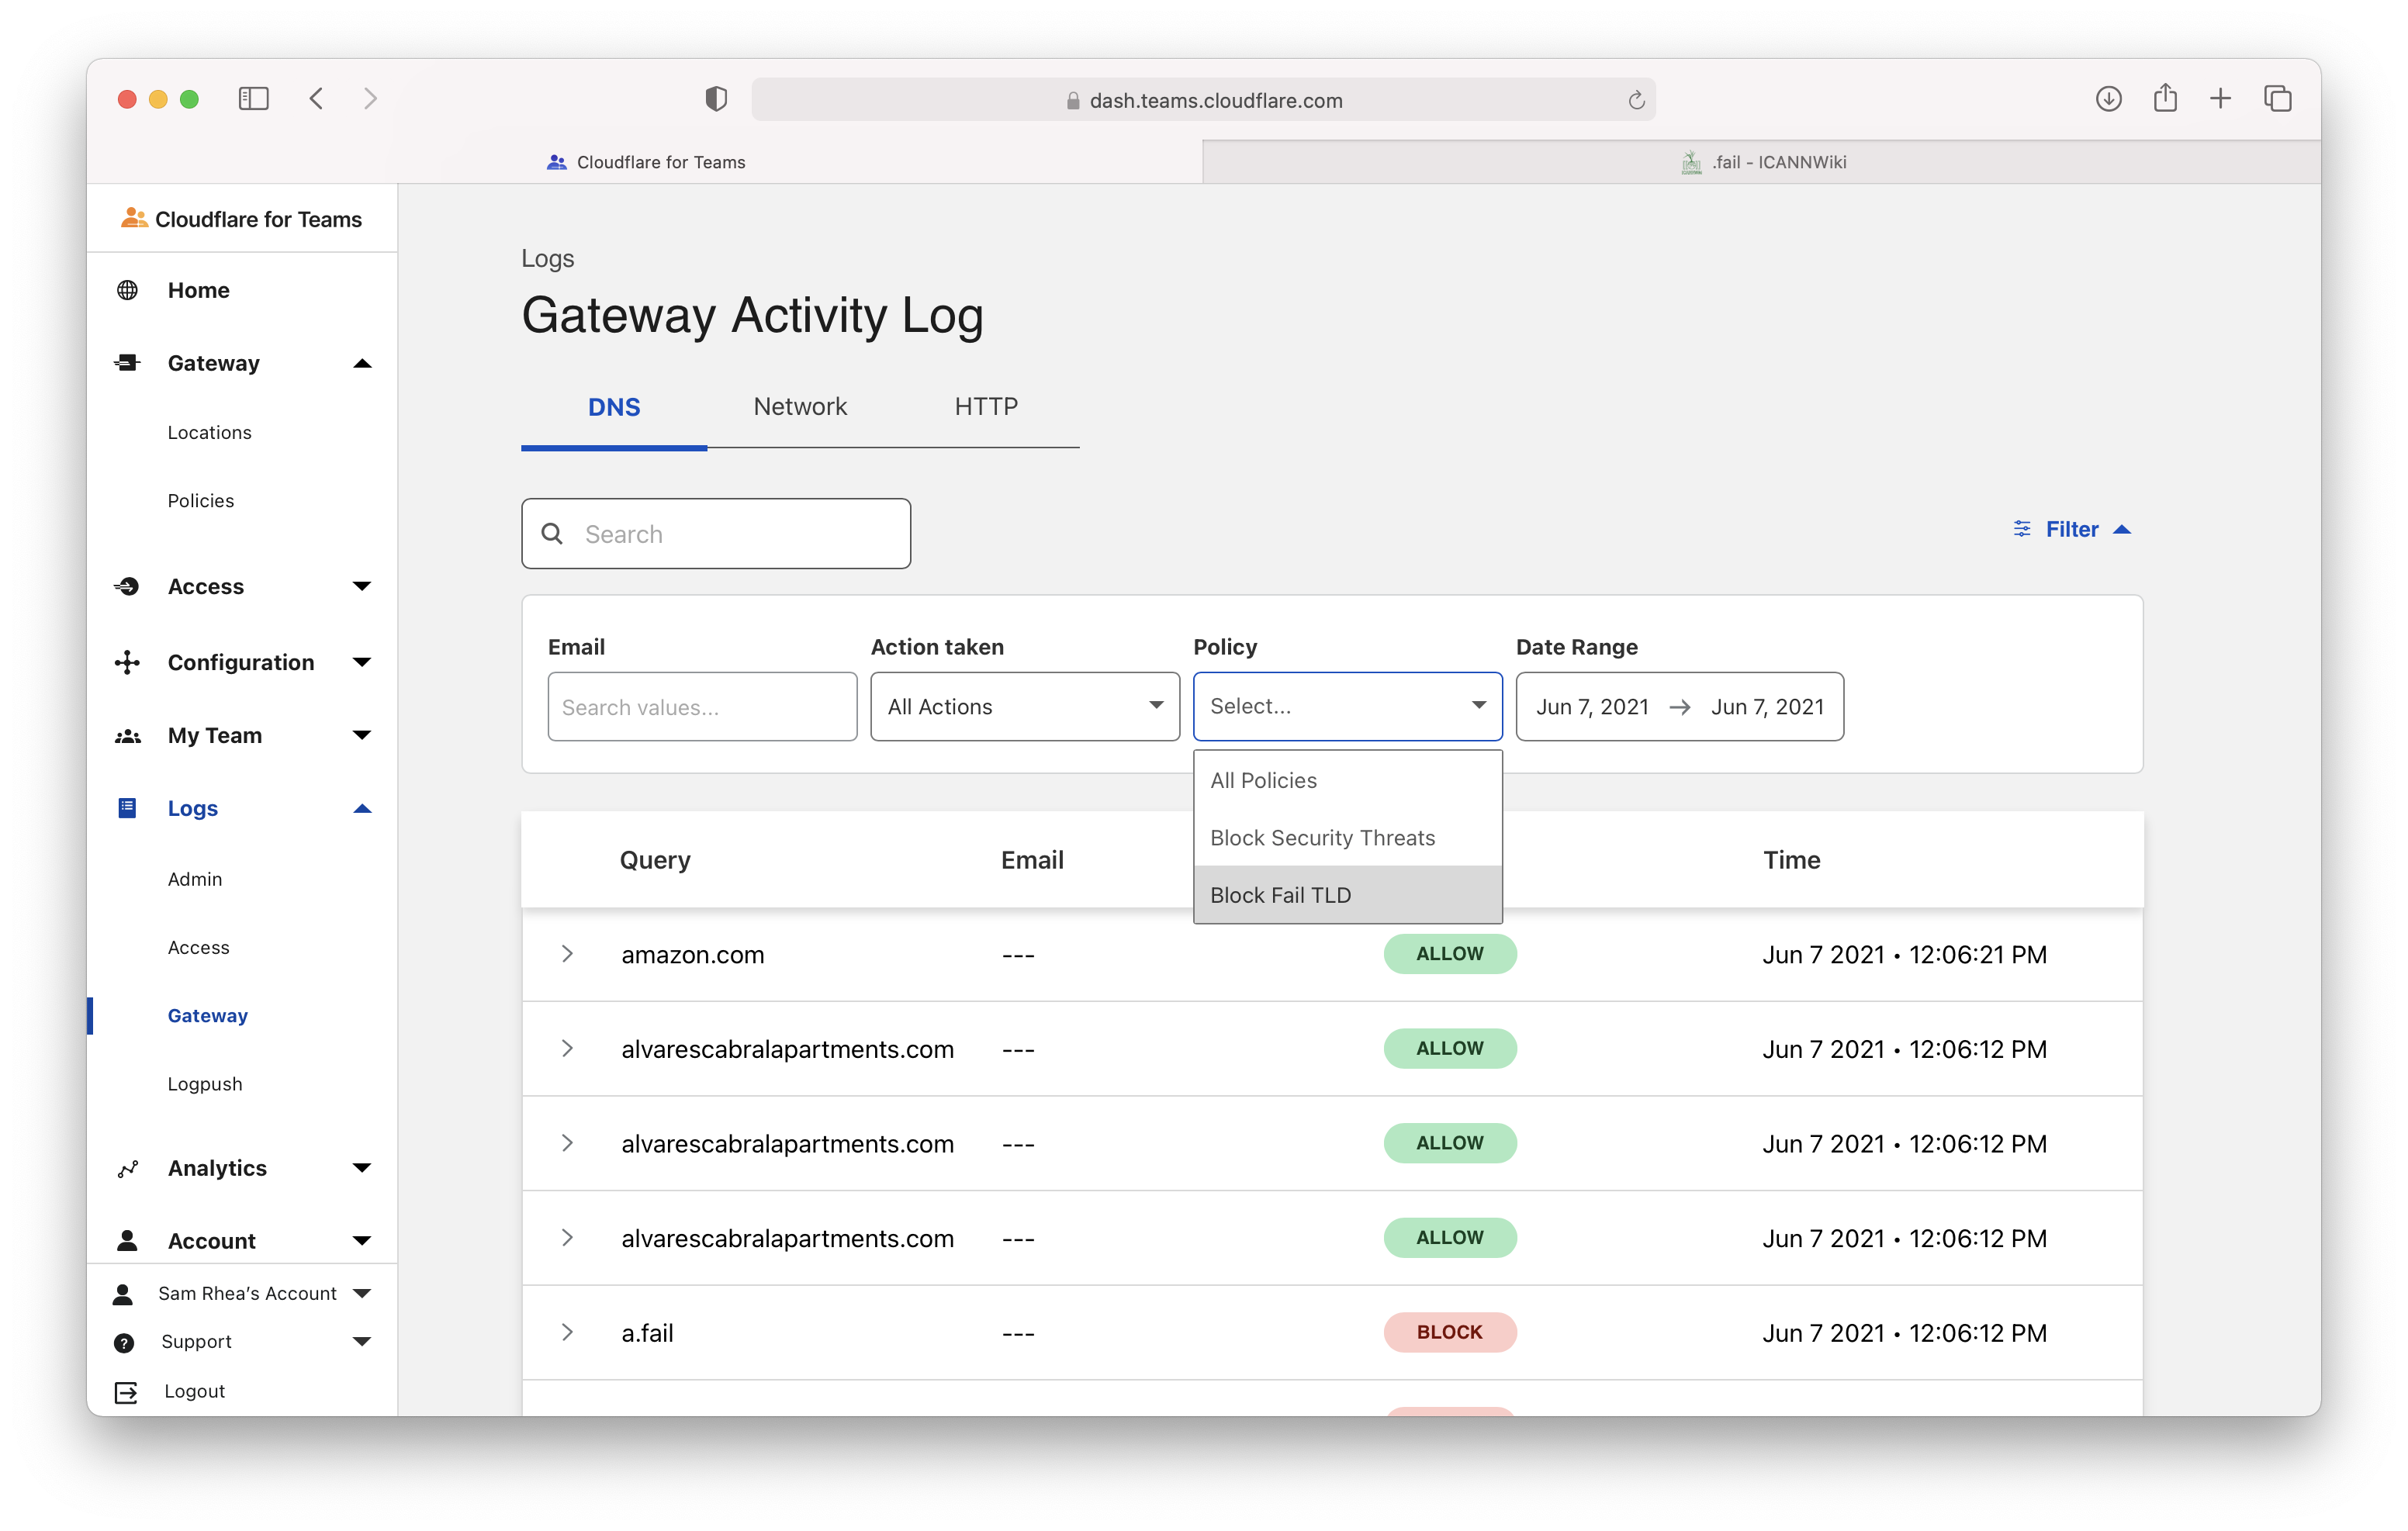Collapse the Filter panel
The image size is (2408, 1531).
click(x=2071, y=529)
